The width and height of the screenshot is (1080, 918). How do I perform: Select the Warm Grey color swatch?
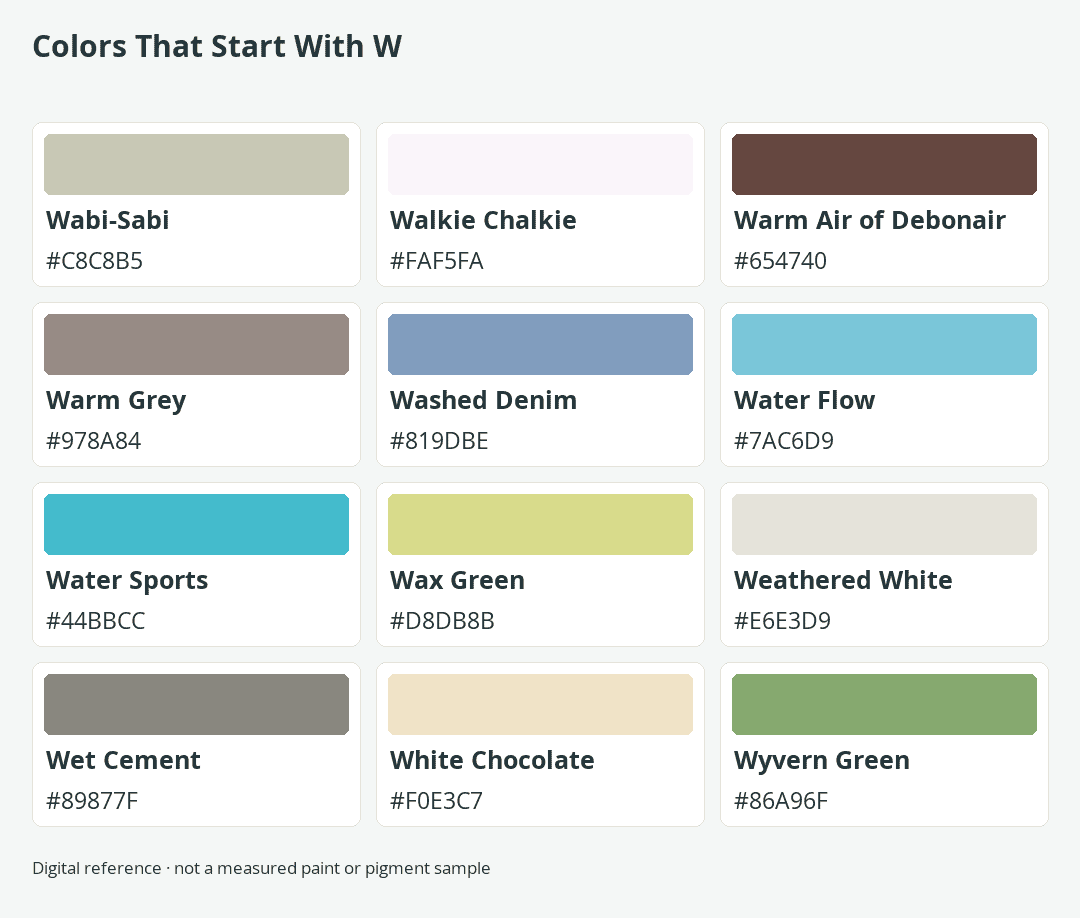coord(196,344)
